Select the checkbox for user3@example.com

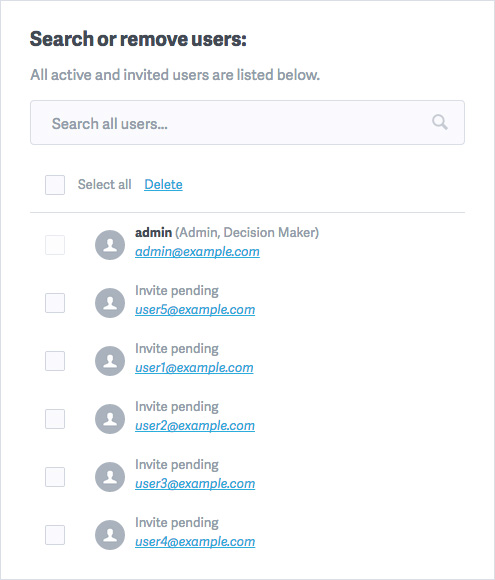55,477
